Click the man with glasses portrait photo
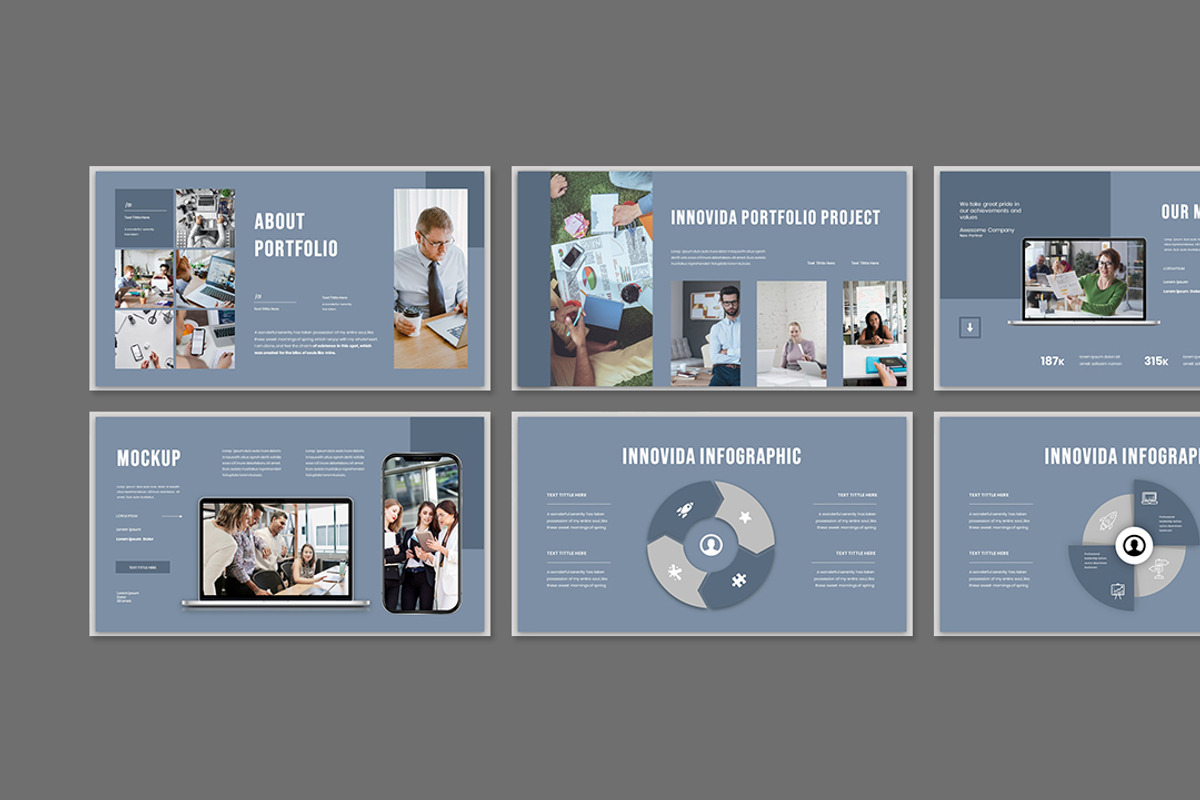Image resolution: width=1200 pixels, height=800 pixels. [705, 333]
